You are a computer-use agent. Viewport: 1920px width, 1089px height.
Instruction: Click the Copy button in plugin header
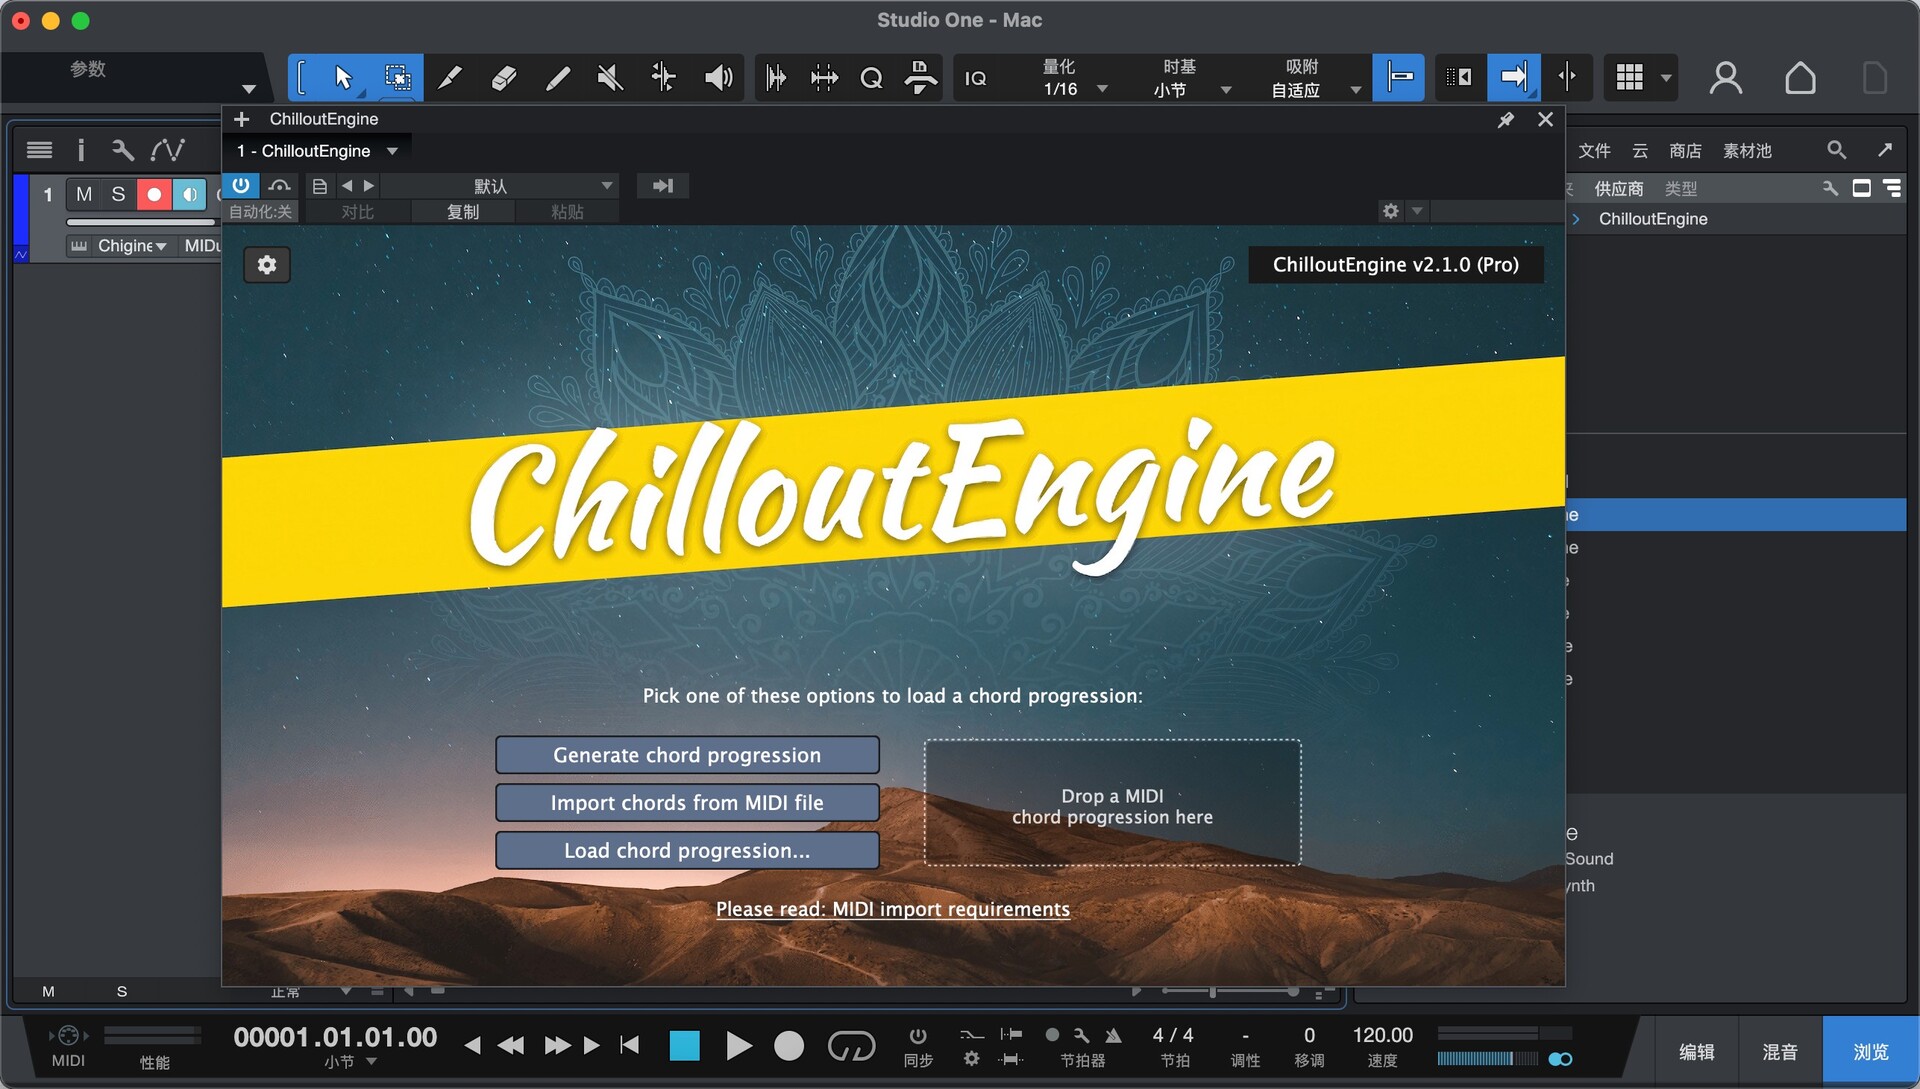tap(463, 211)
